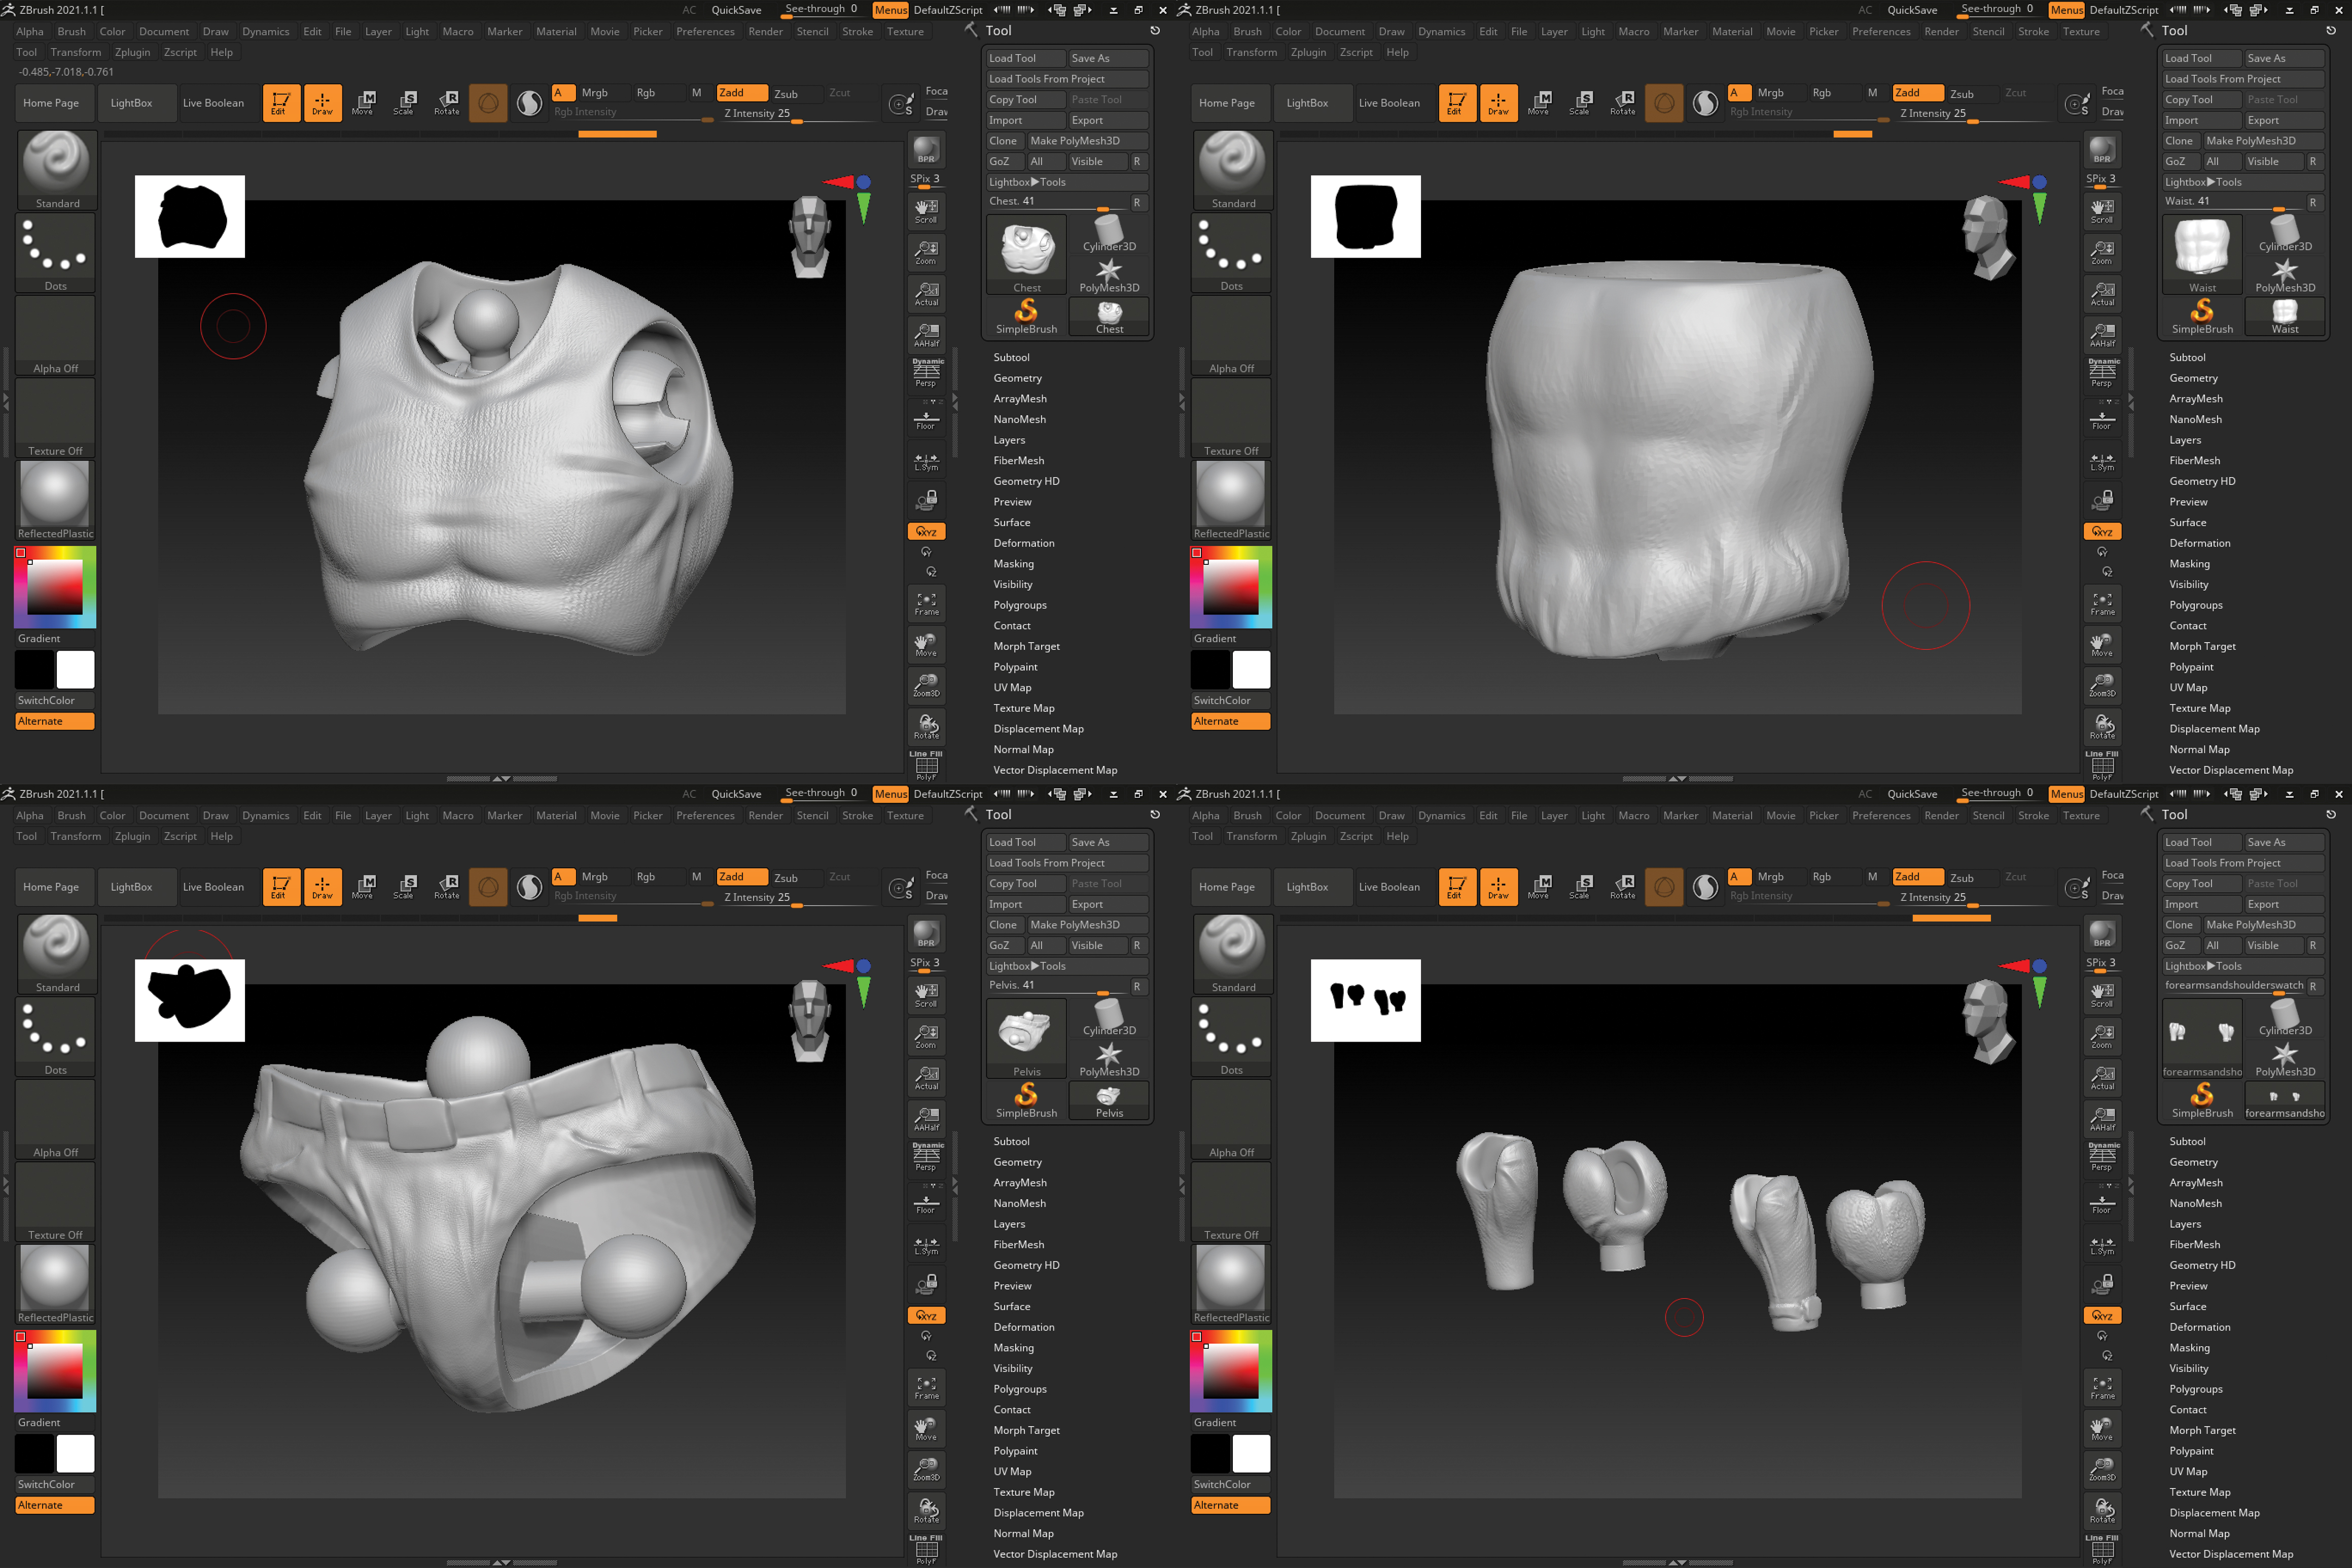Click AAHalf icon in the Chest window
This screenshot has width=2352, height=1568.
click(x=926, y=334)
